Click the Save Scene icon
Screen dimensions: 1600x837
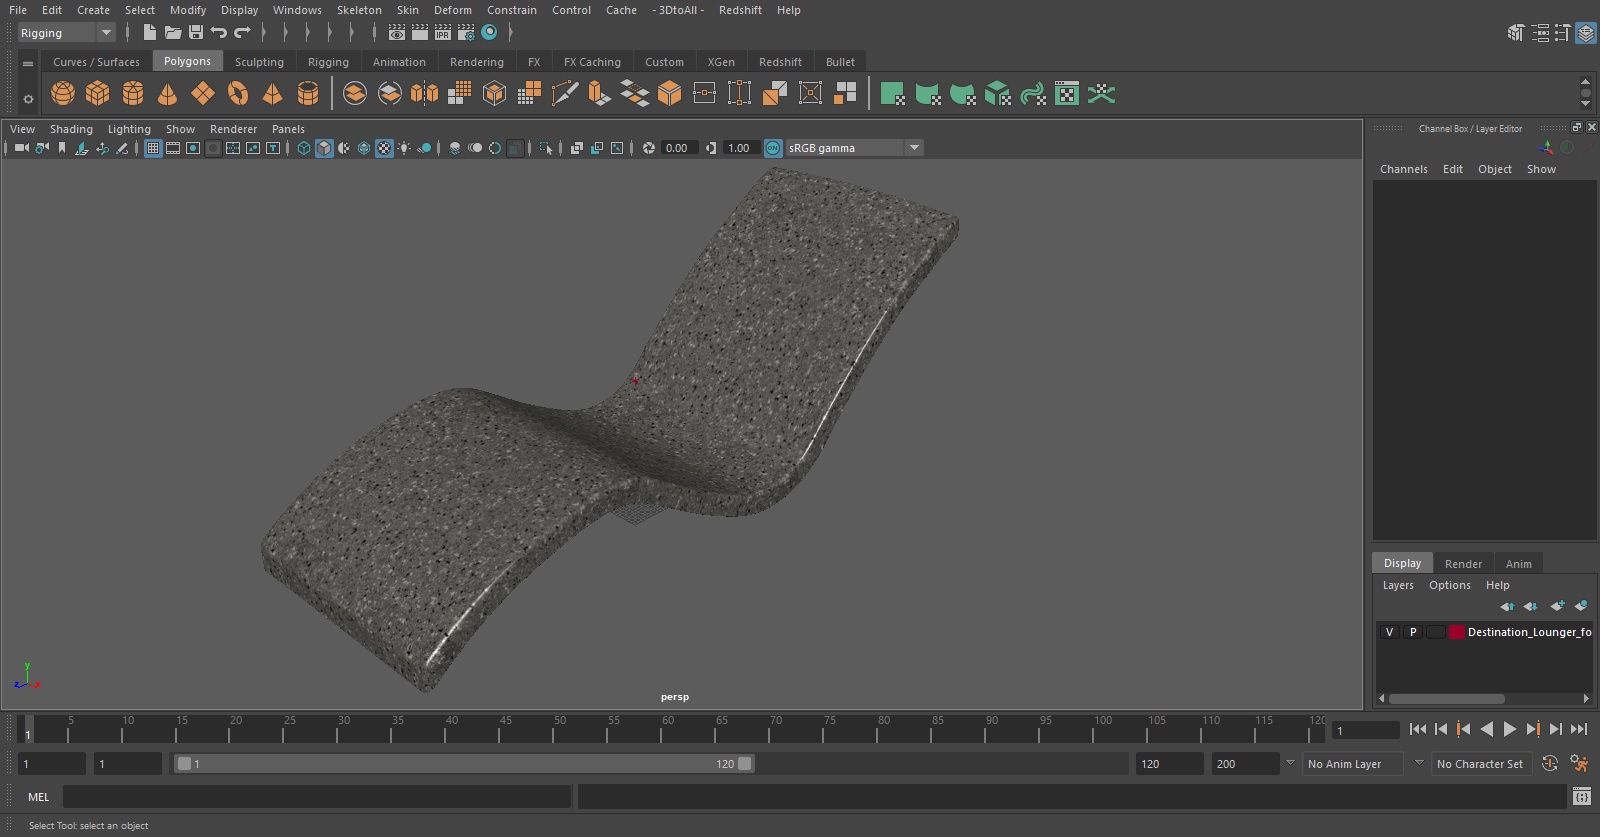coord(196,33)
